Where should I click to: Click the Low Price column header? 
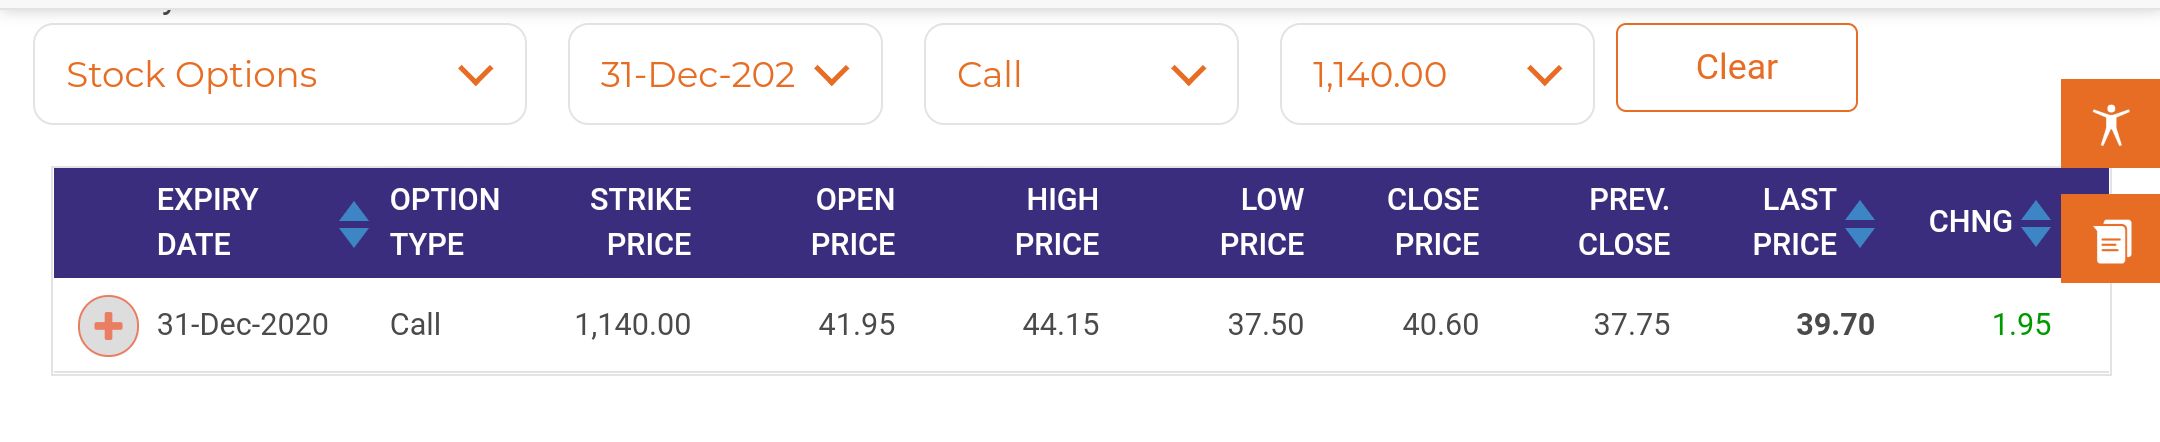[1262, 222]
